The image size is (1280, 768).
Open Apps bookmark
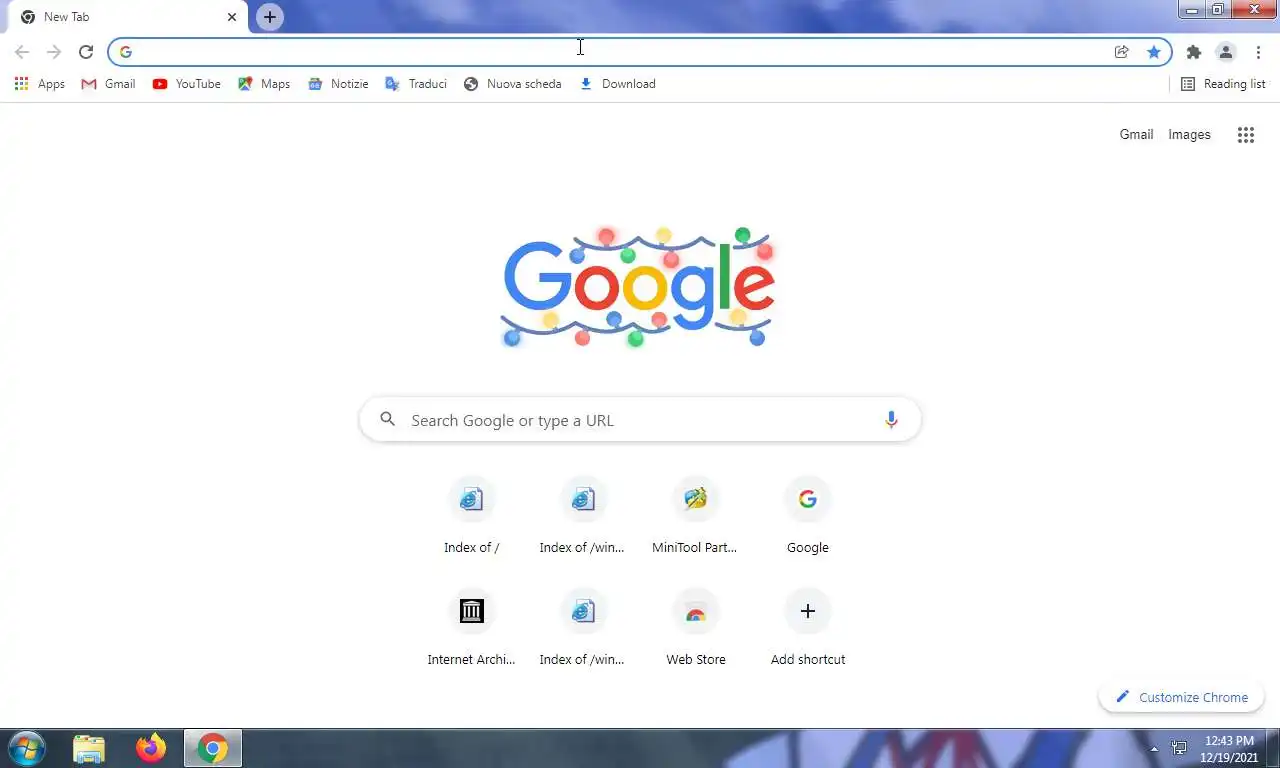[40, 84]
